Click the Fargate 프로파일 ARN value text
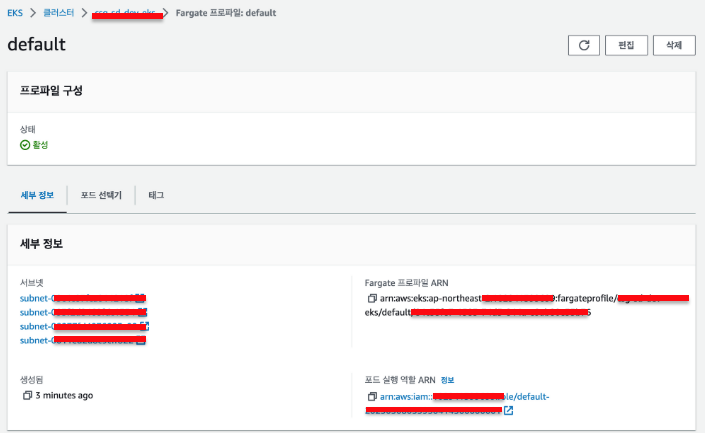The image size is (705, 433). pos(527,305)
